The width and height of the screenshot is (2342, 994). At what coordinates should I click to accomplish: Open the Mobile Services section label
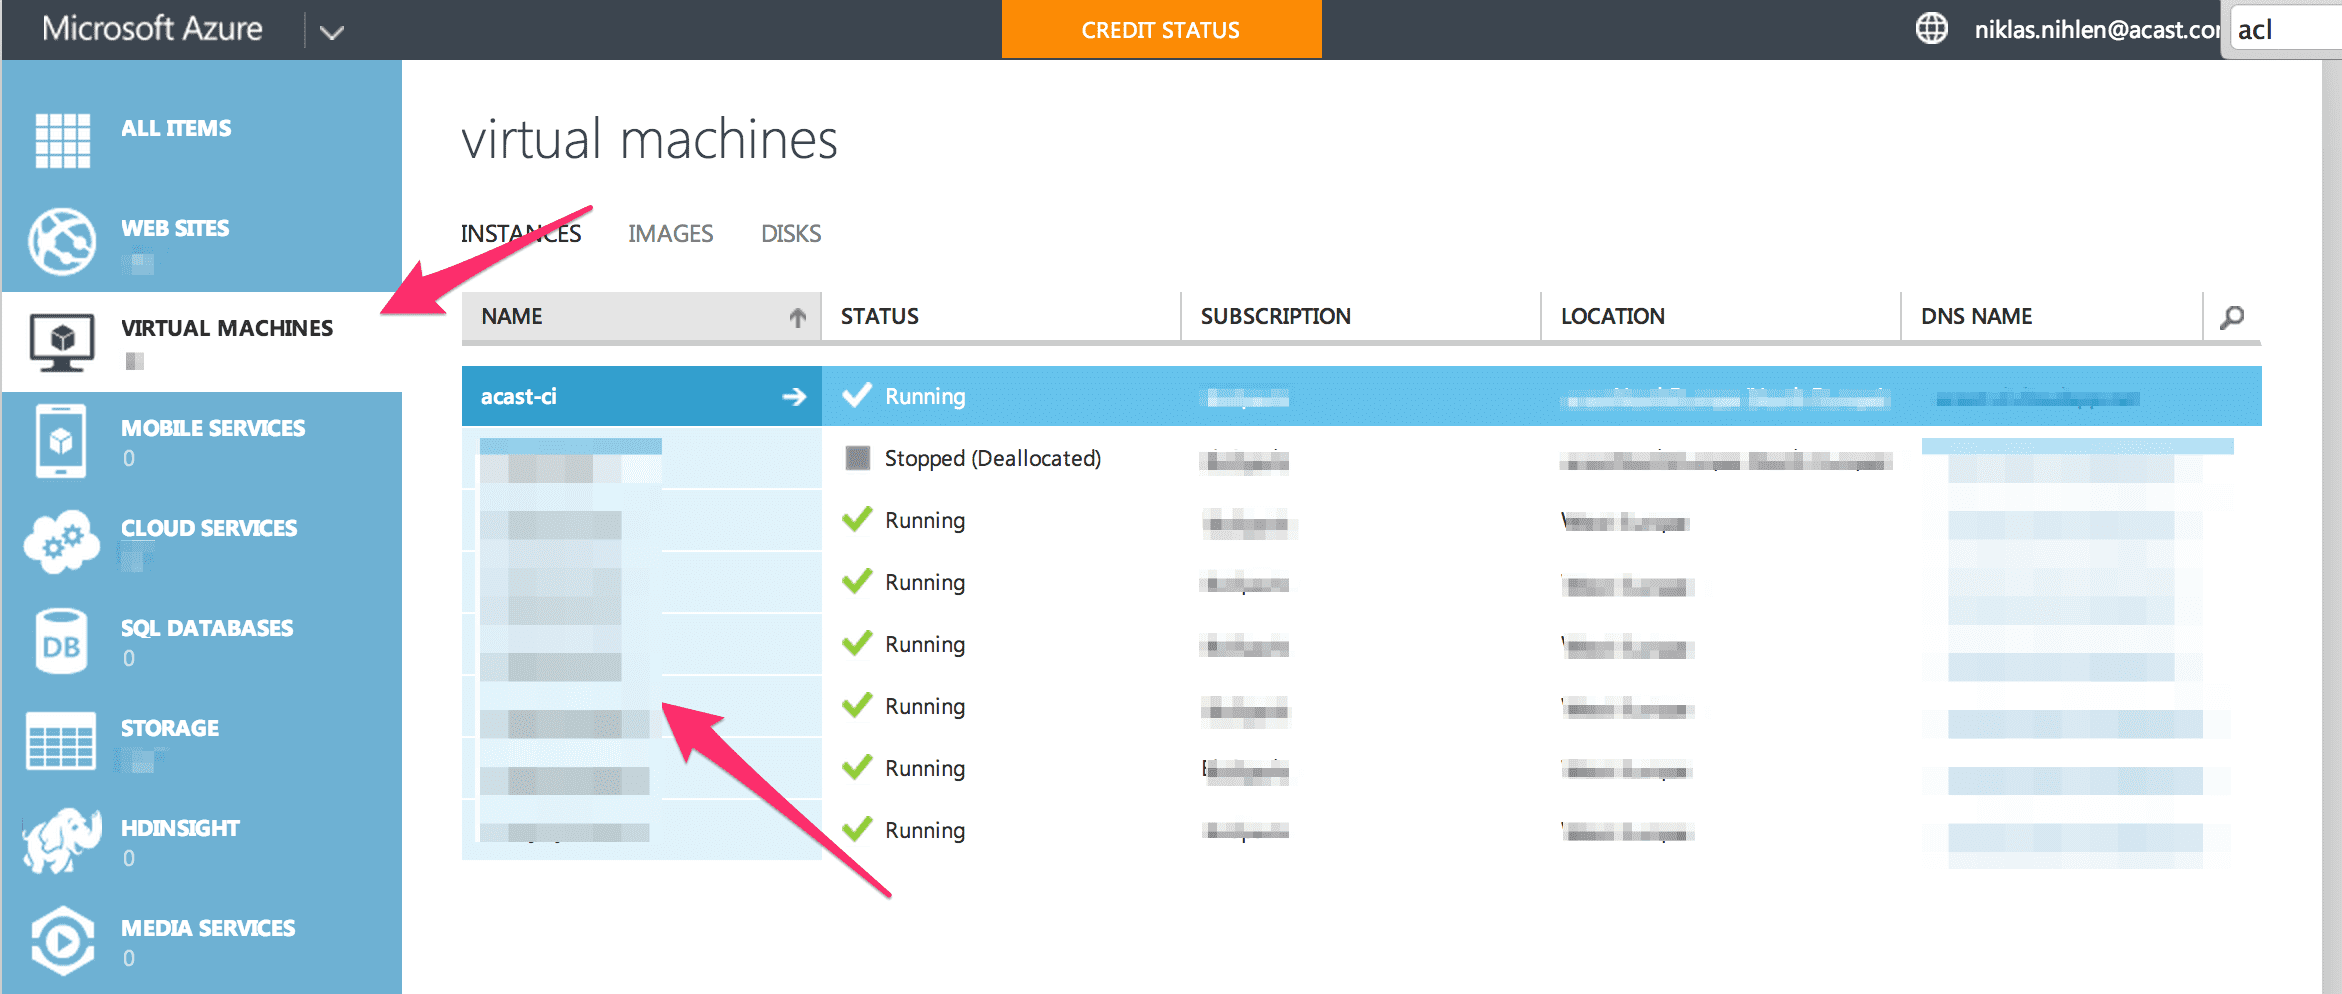click(213, 428)
